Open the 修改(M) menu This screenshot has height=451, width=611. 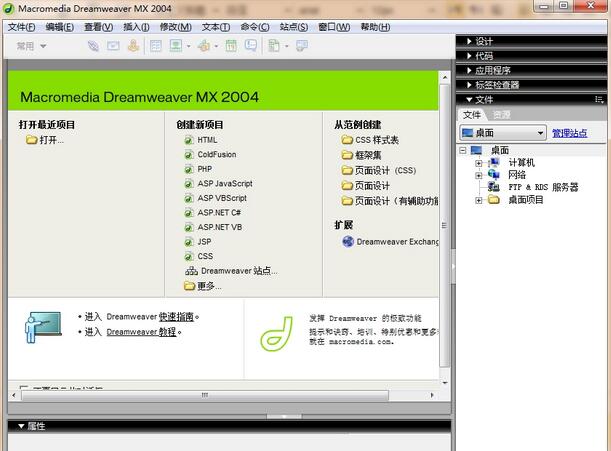pos(176,27)
